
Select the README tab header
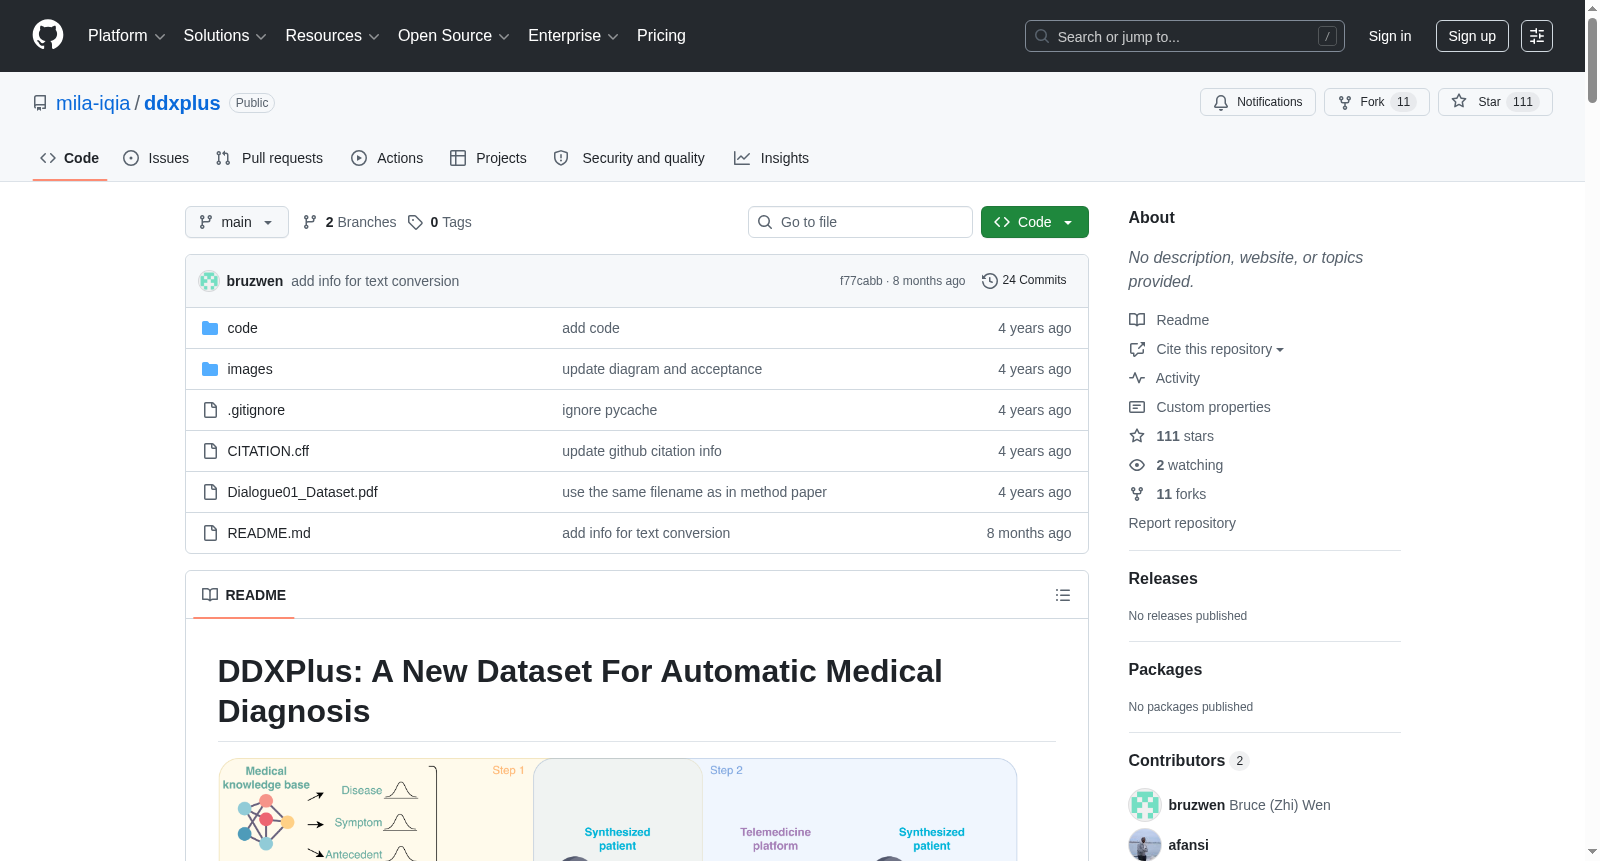[244, 595]
